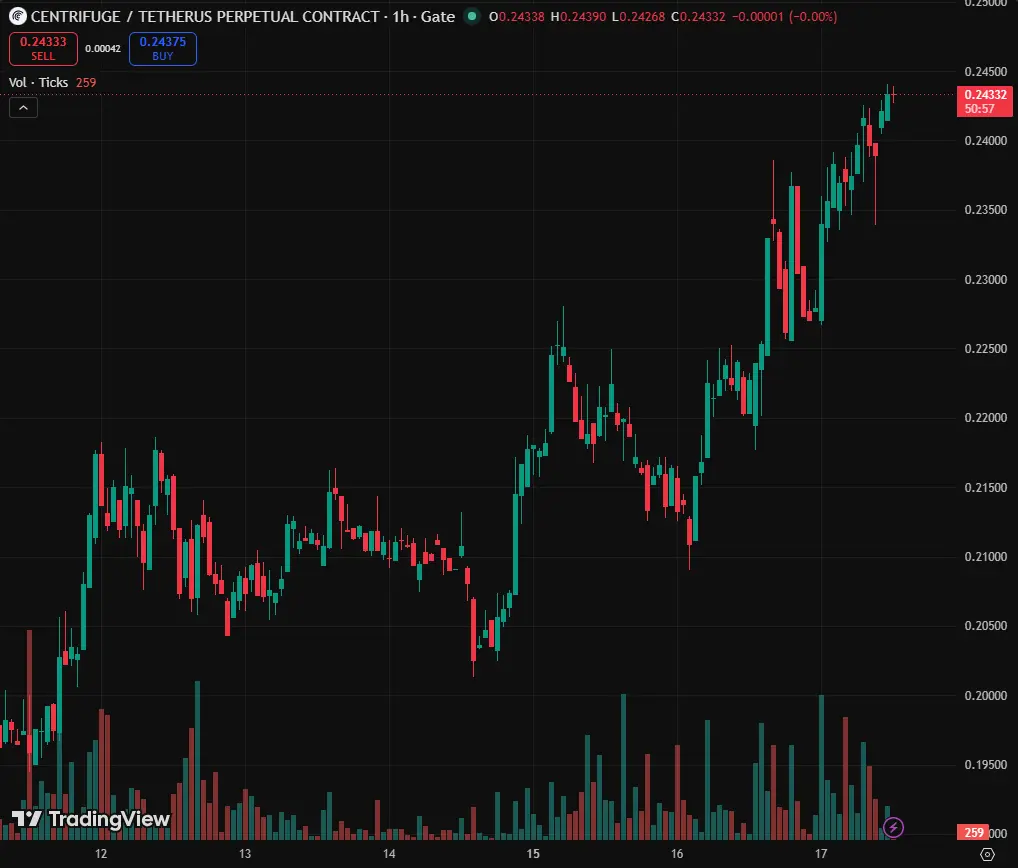Select the Vol · Ticks indicator label

click(x=38, y=82)
